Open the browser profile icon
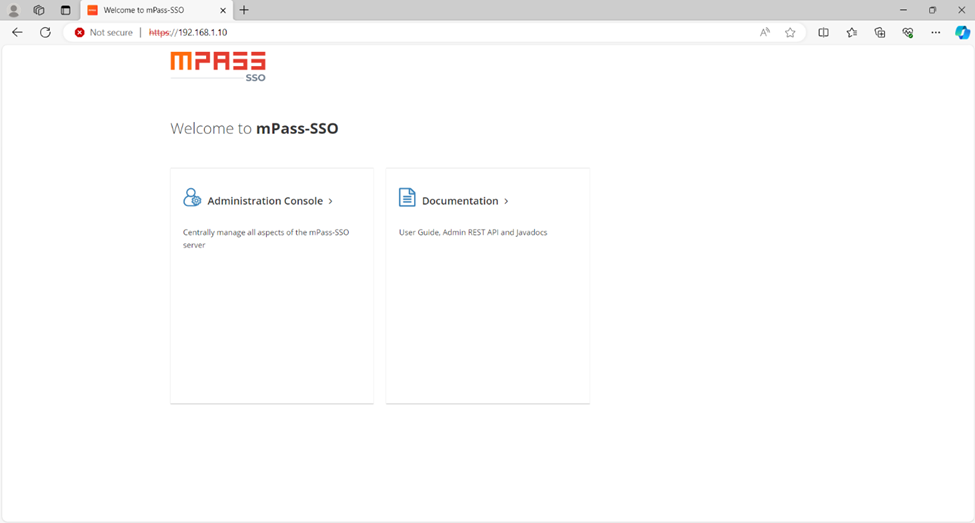Viewport: 975px width, 523px height. 13,11
